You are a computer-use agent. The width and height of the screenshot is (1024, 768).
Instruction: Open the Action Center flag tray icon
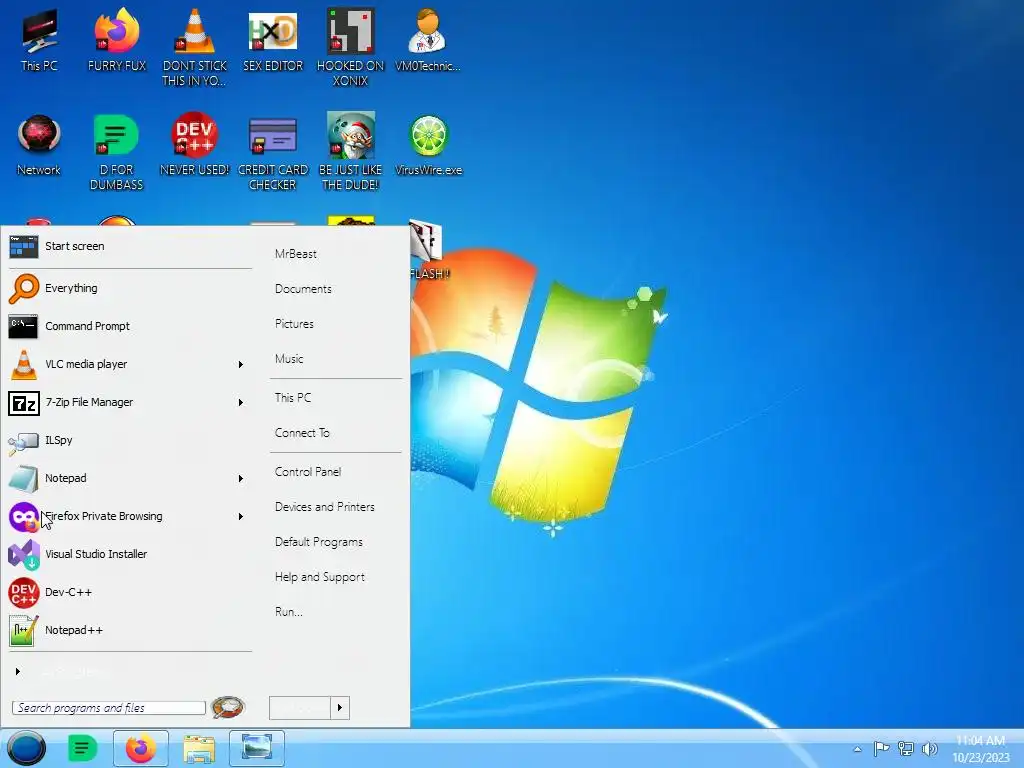(x=881, y=748)
